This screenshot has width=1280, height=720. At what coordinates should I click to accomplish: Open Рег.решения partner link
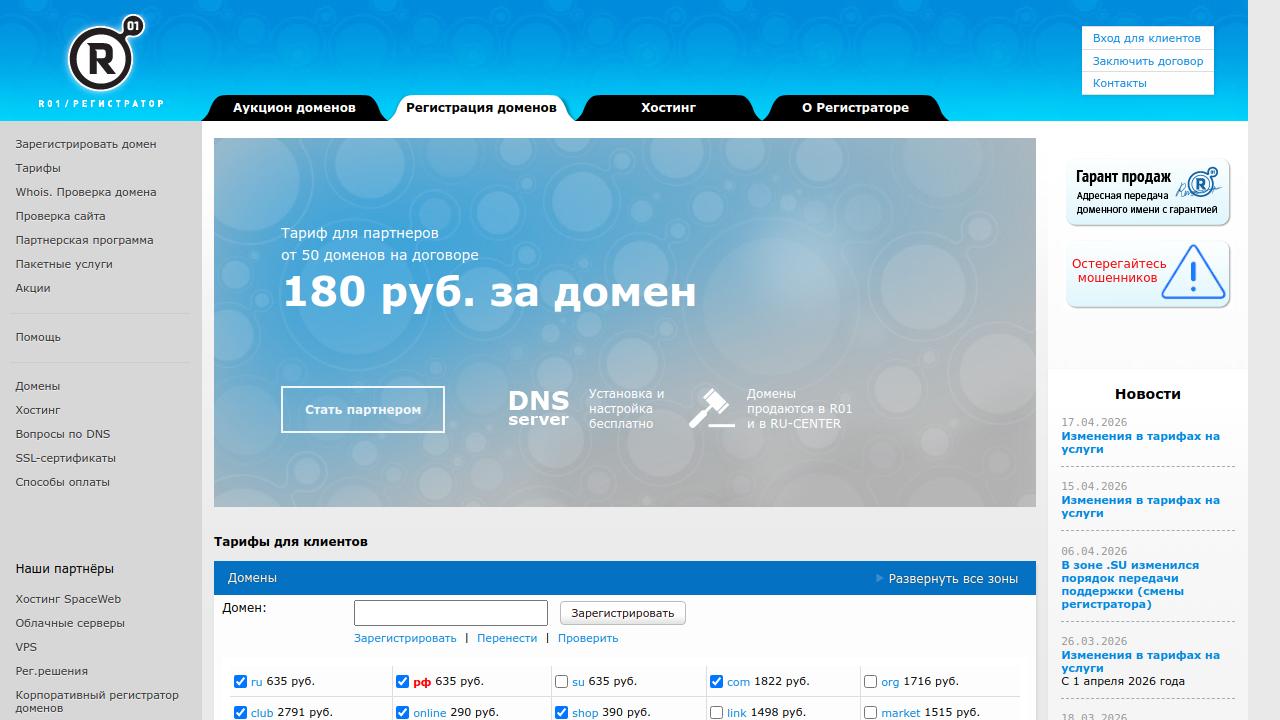pos(51,671)
